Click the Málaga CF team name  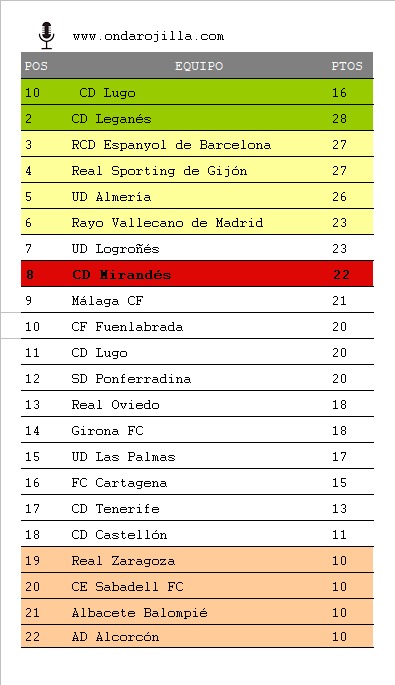pos(107,301)
